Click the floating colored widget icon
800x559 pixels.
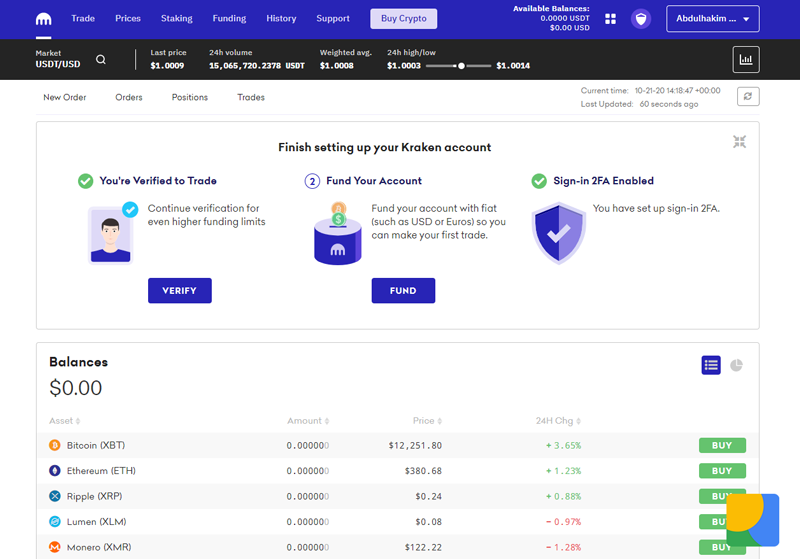[x=753, y=520]
